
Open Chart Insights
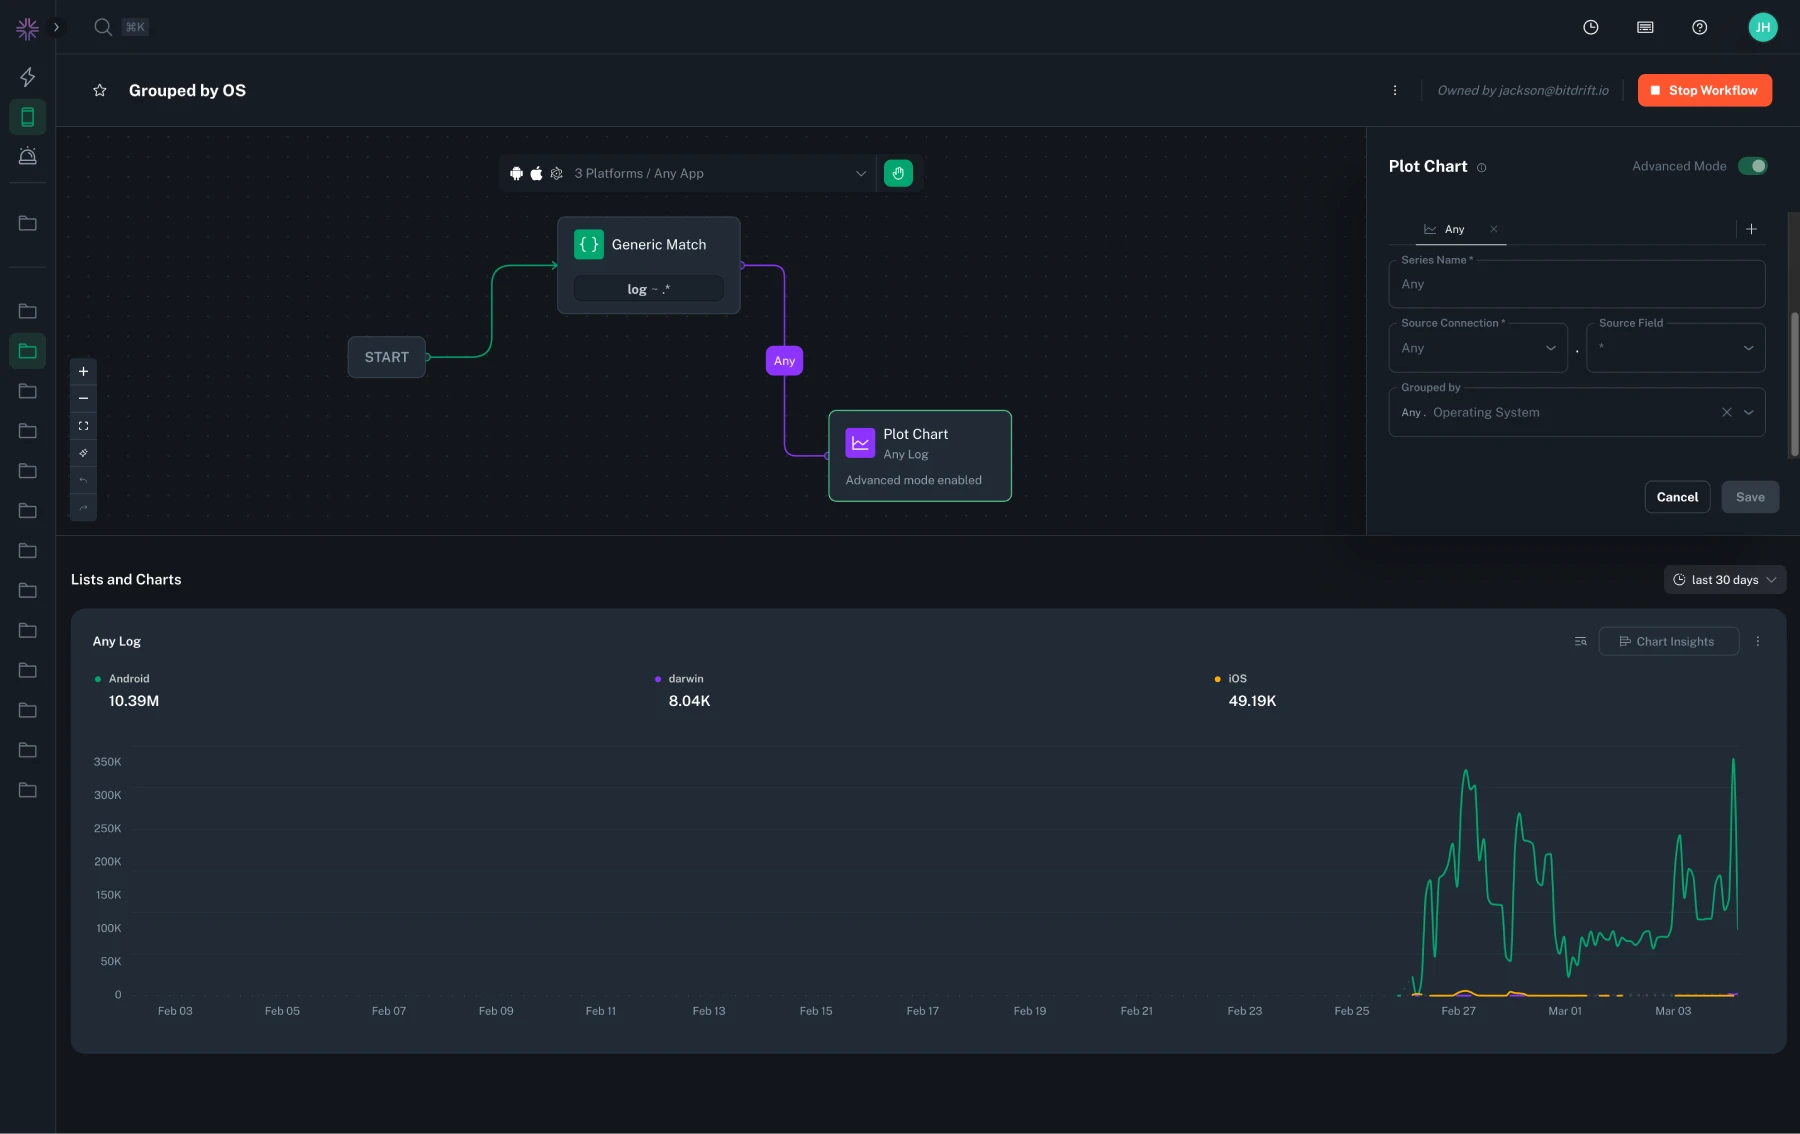coord(1667,642)
